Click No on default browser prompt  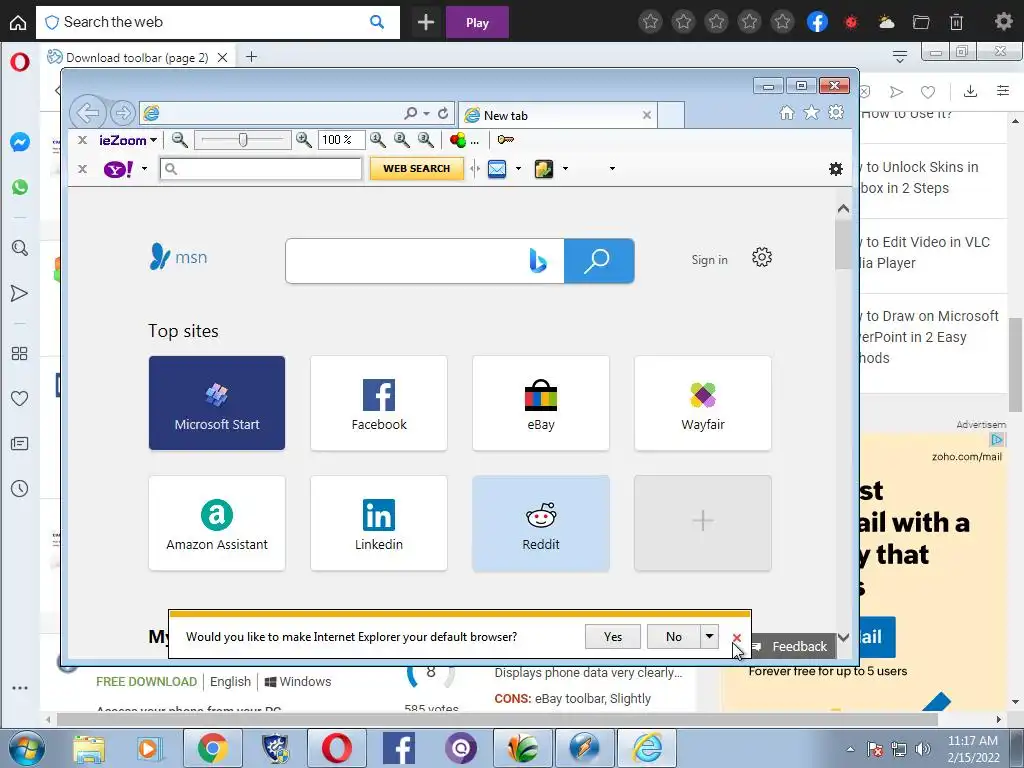point(674,637)
